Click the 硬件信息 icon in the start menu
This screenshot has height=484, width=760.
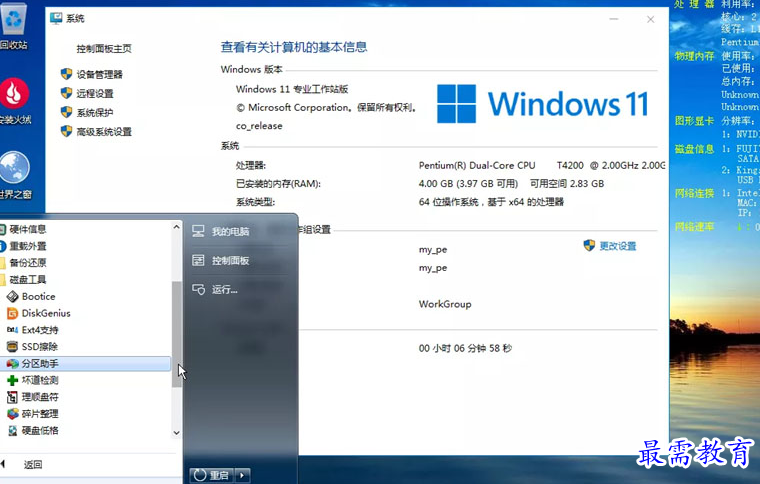click(x=2, y=229)
